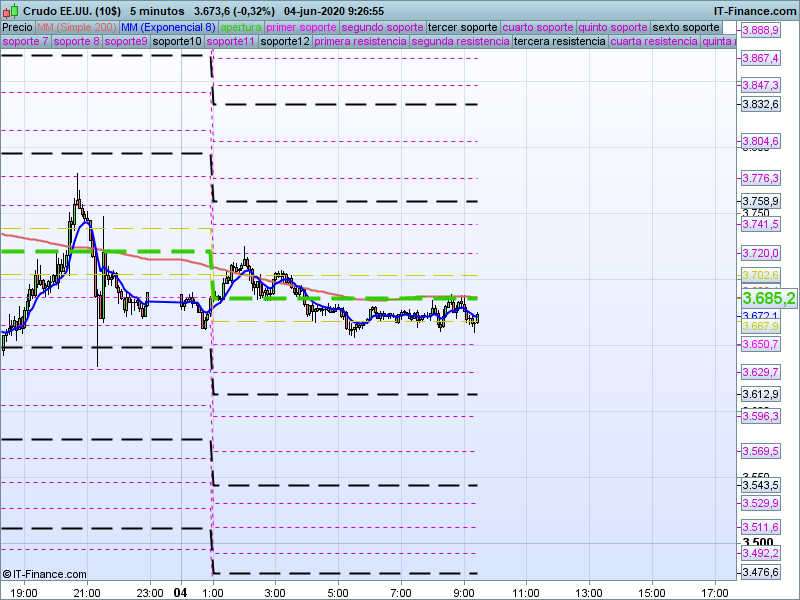Click the tercer soporte indicator label
This screenshot has height=600, width=800.
(461, 27)
